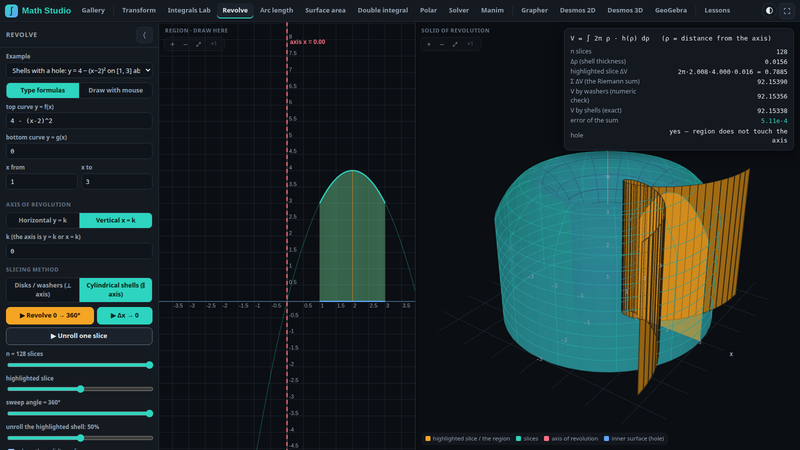Viewport: 800px width, 450px height.
Task: Click the x to input field
Action: click(116, 182)
